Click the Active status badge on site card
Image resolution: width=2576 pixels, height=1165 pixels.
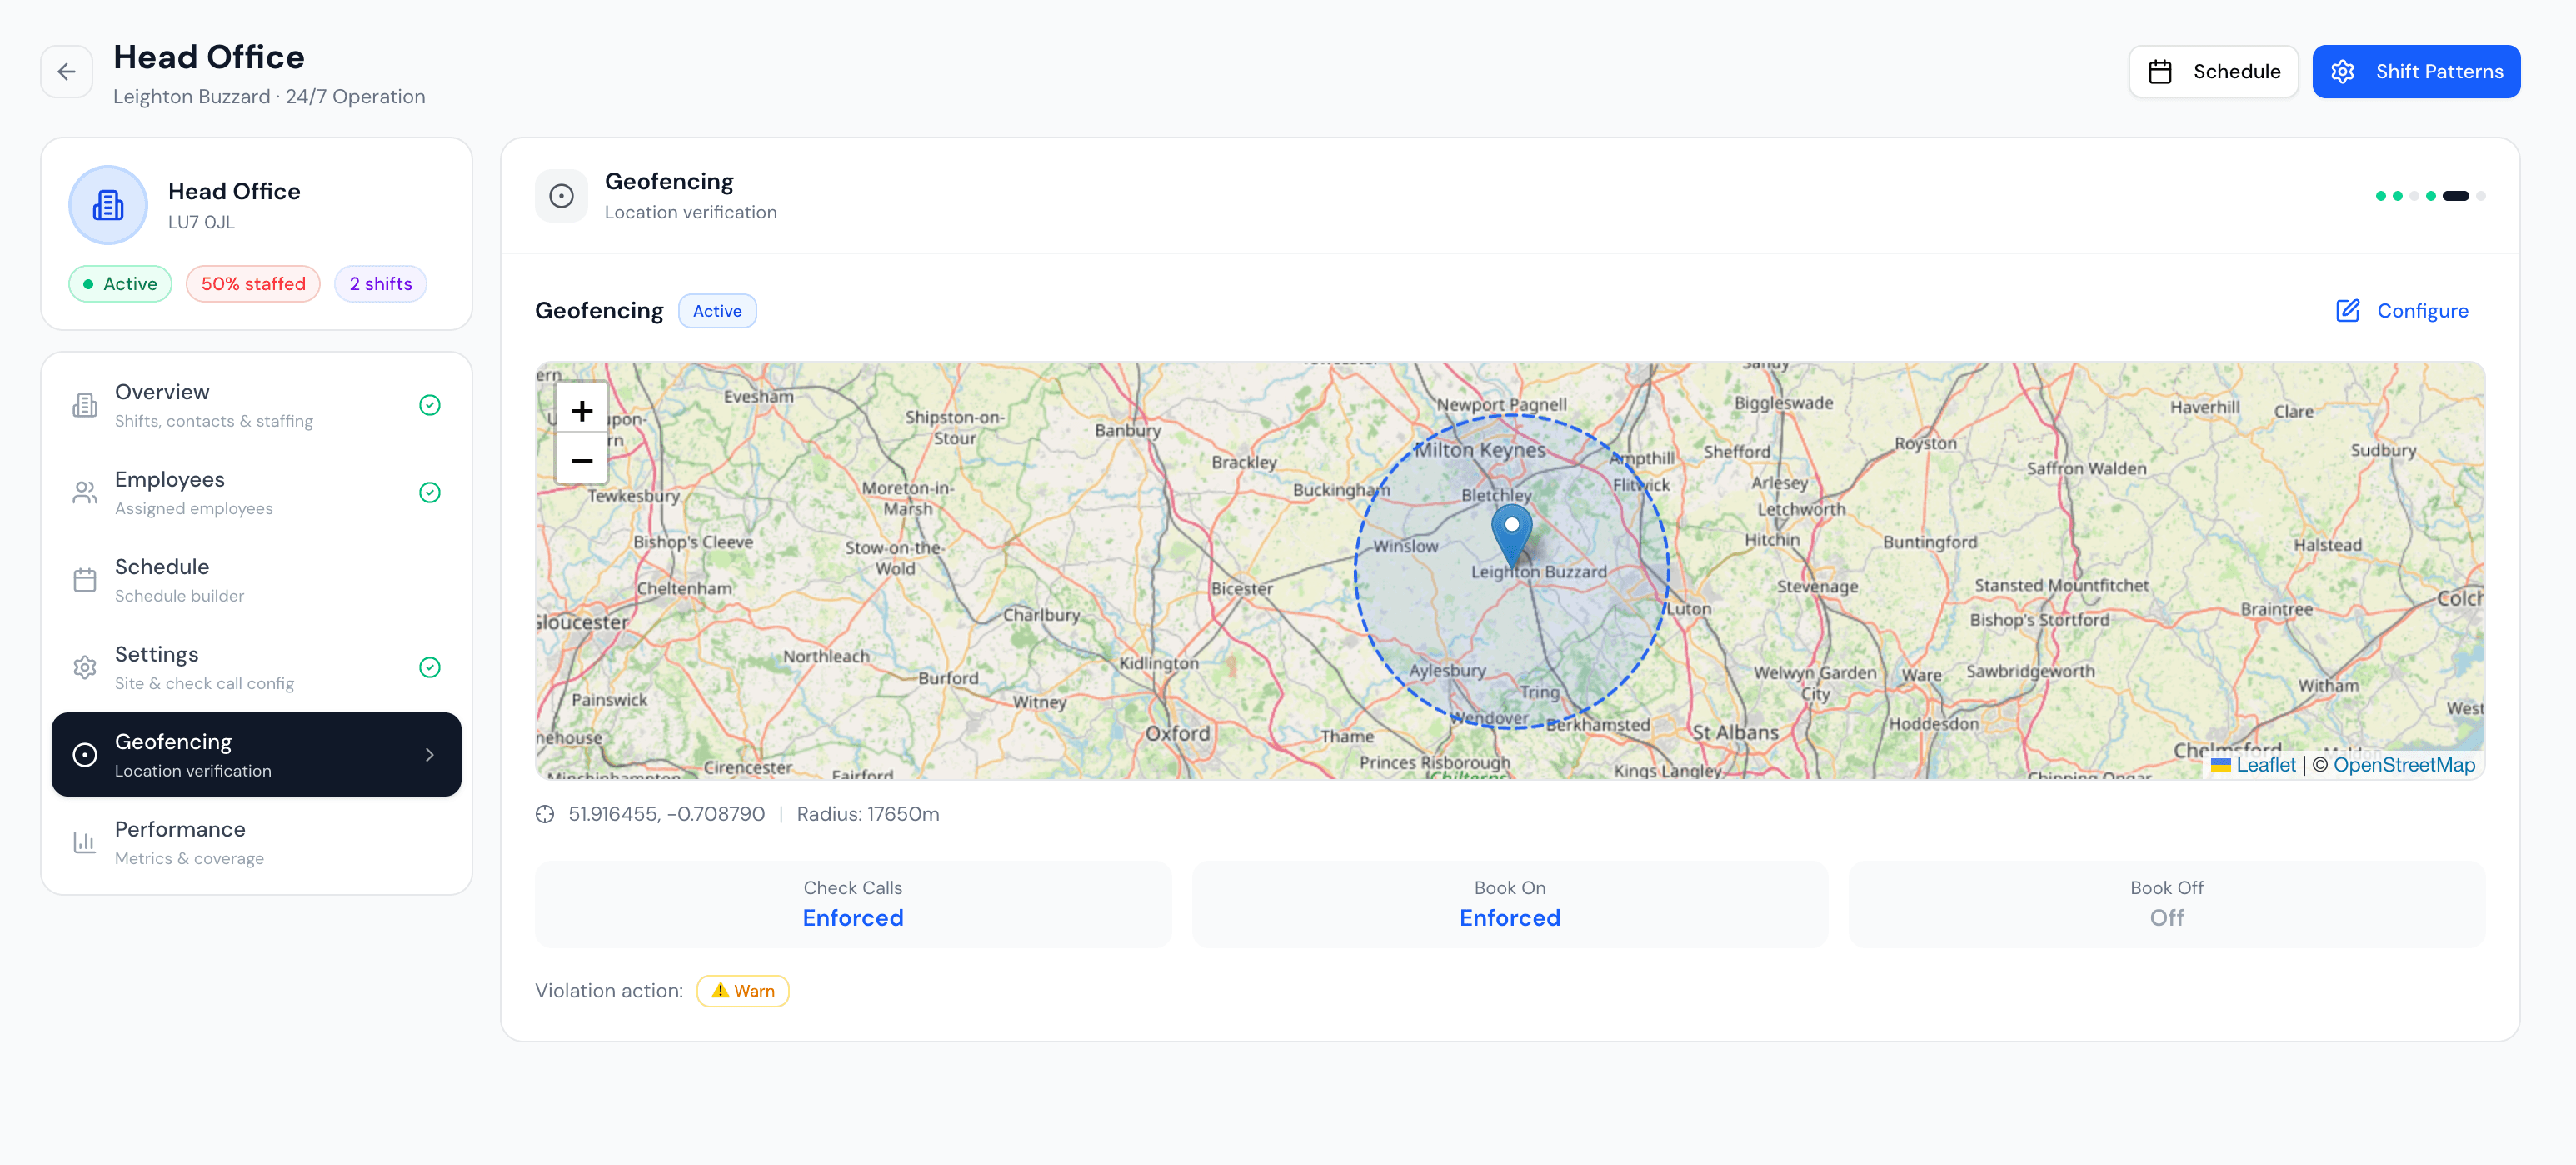[x=120, y=284]
